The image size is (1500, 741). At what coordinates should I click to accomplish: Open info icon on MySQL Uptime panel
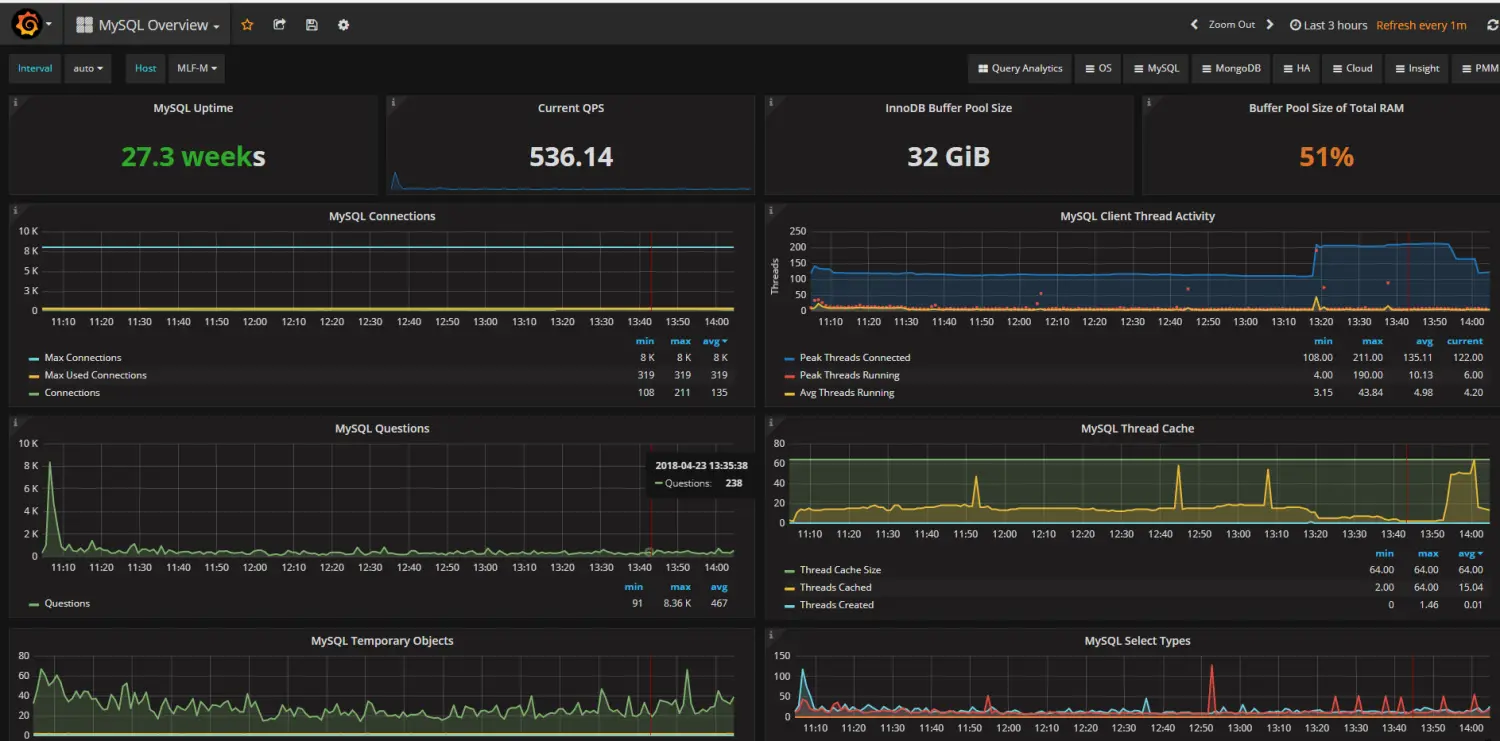coord(16,102)
